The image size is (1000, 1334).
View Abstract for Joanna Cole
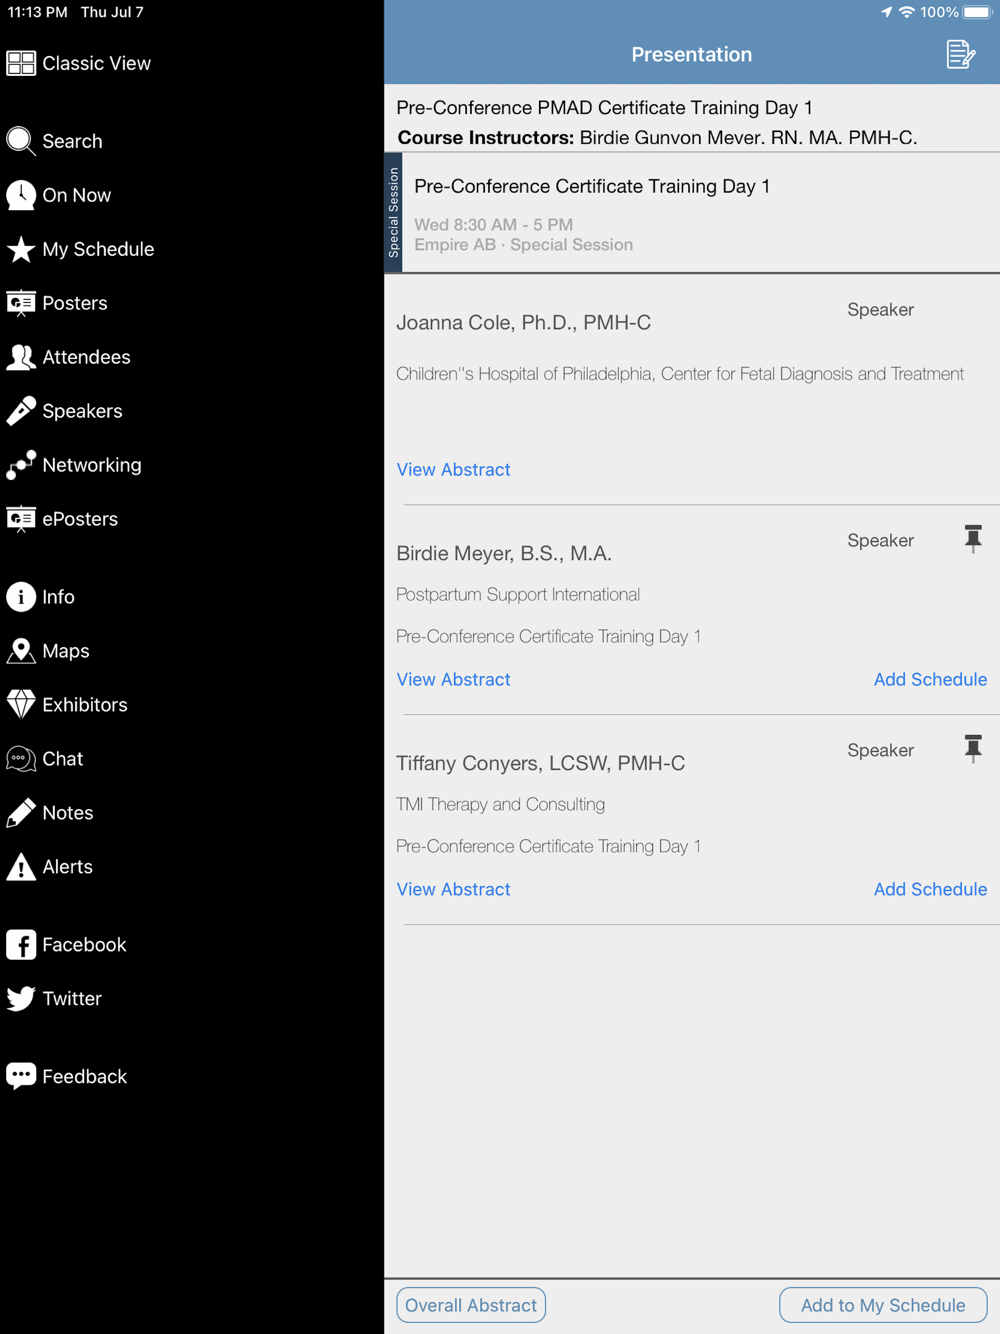point(453,469)
